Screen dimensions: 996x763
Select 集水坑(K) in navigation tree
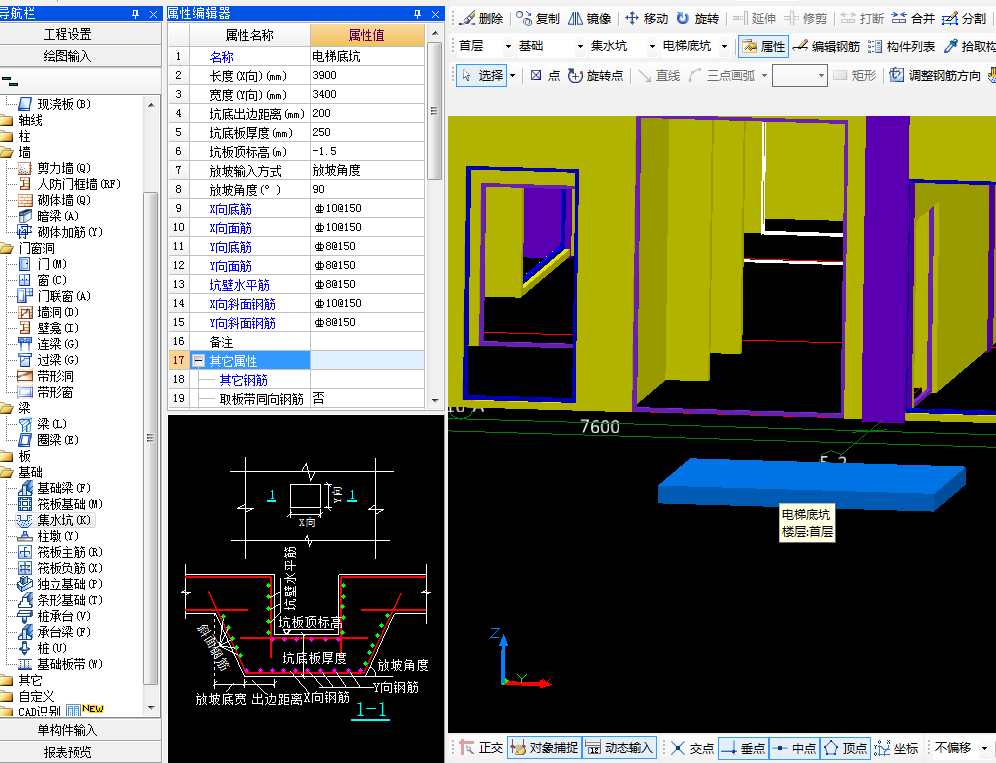[x=56, y=520]
